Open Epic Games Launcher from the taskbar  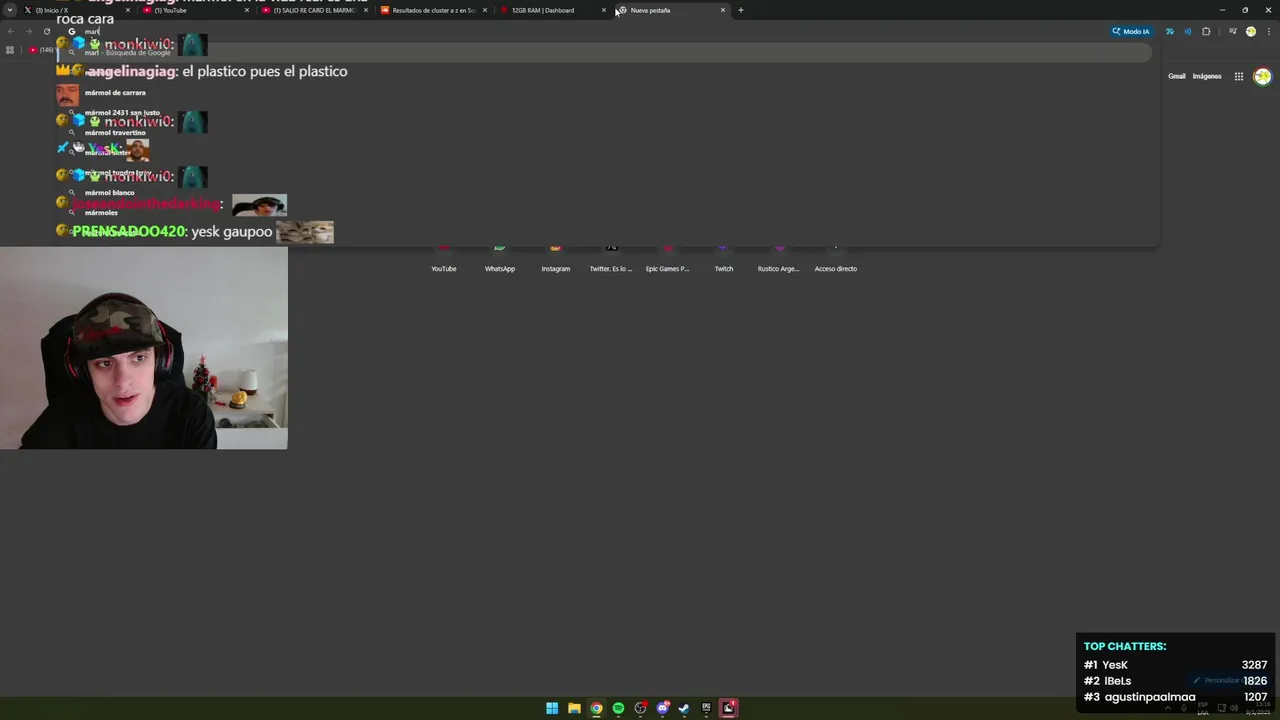(706, 708)
